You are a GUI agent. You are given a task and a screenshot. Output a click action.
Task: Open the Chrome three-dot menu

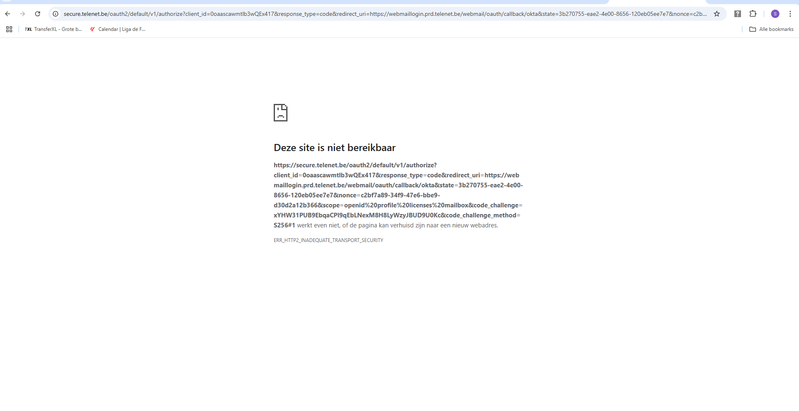(790, 14)
